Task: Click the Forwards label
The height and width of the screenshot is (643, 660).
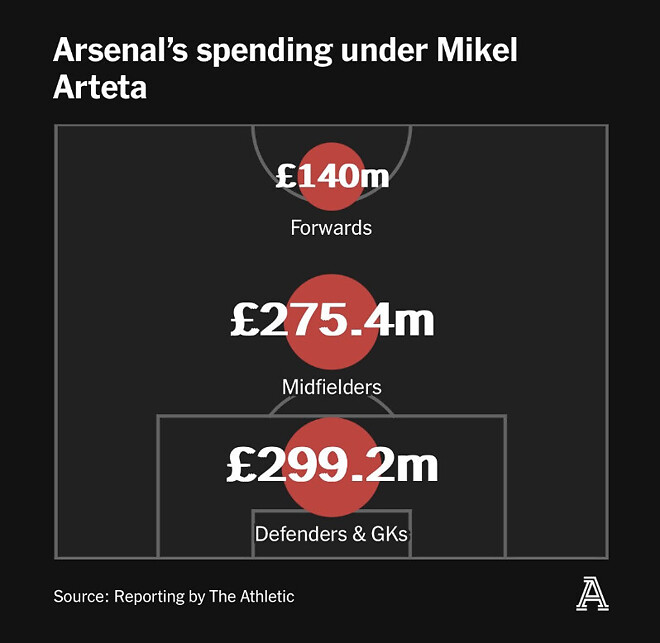Action: 331,228
